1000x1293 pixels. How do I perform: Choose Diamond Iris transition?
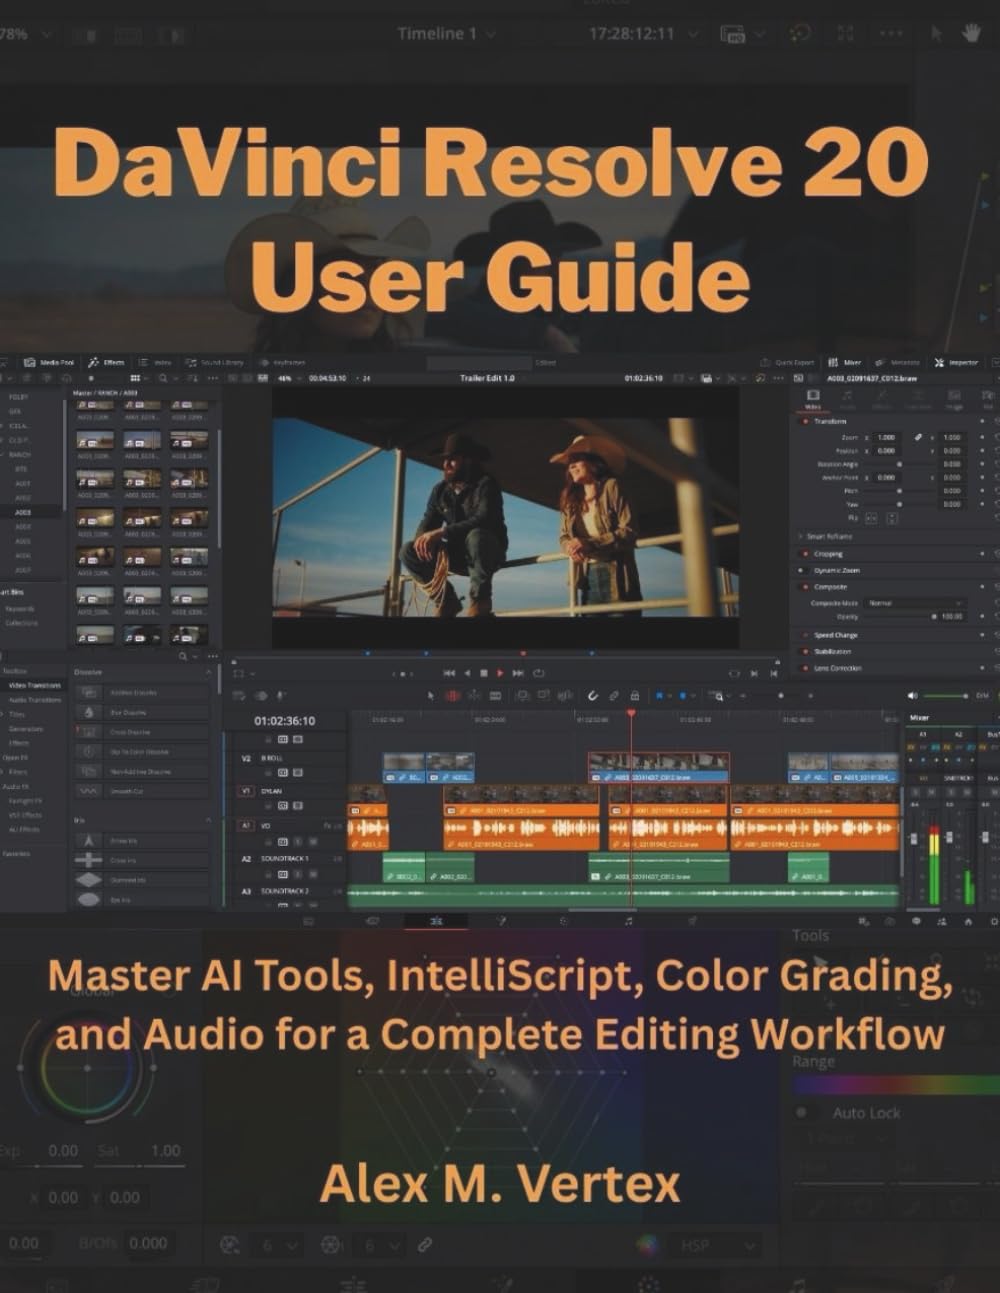(141, 880)
